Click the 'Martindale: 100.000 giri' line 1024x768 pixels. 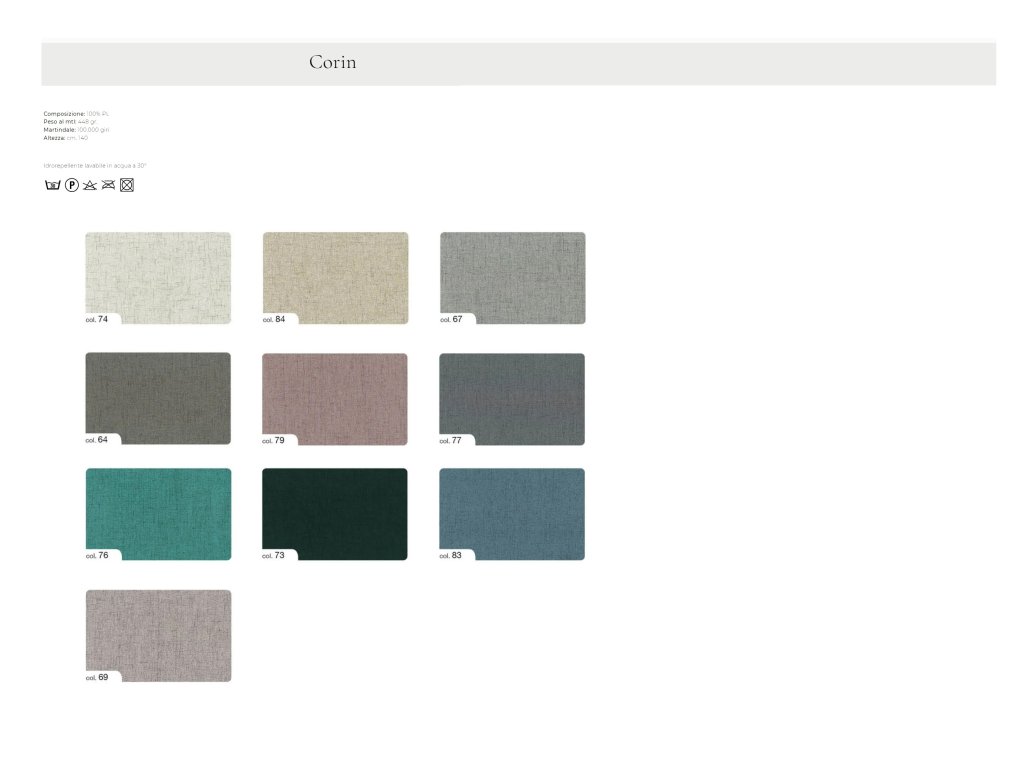(76, 130)
